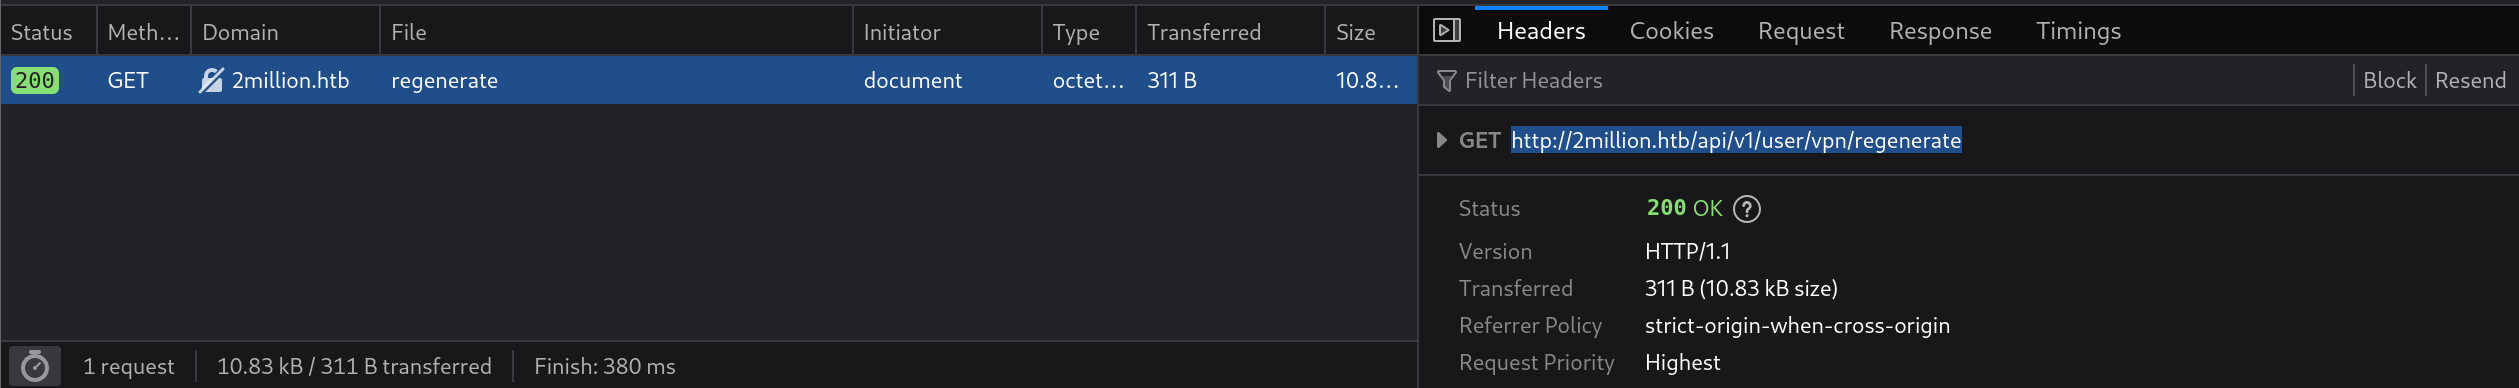The image size is (2519, 388).
Task: Select the regenerate request row
Action: point(709,80)
